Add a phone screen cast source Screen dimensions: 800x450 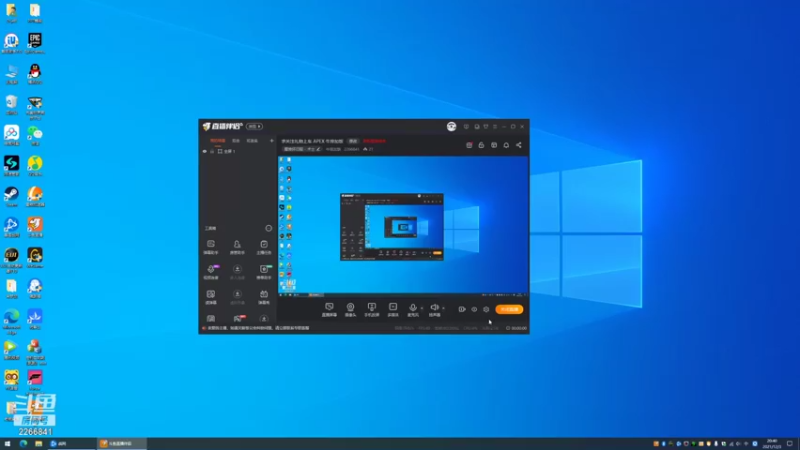(x=371, y=309)
